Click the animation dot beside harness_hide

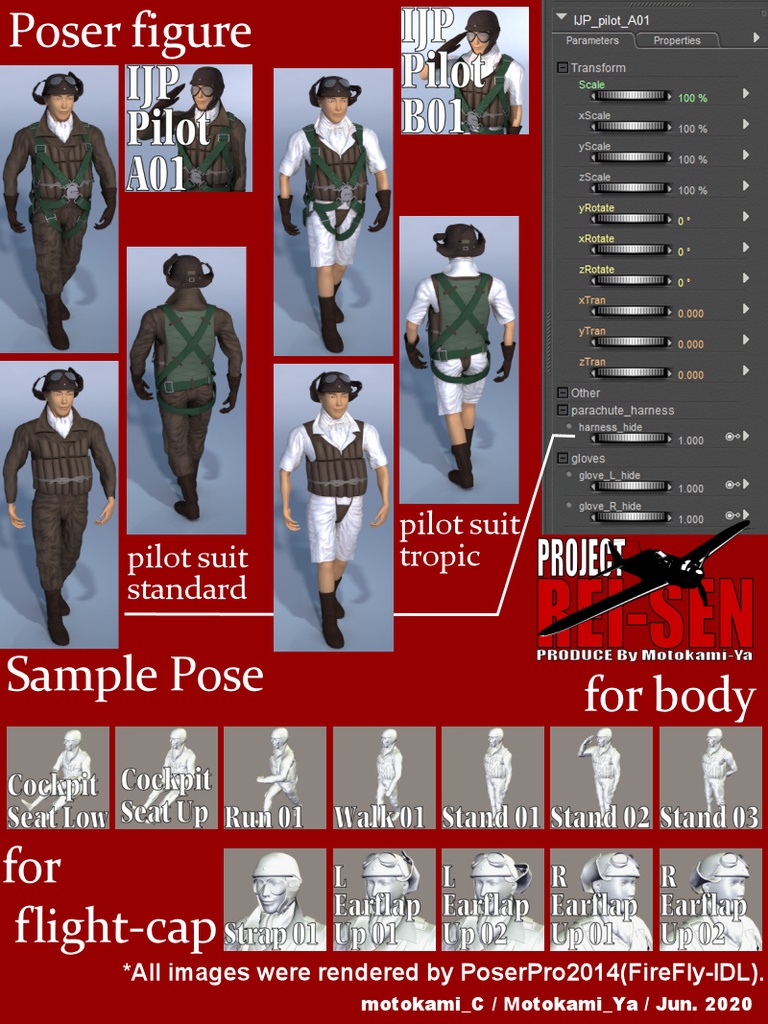[569, 427]
